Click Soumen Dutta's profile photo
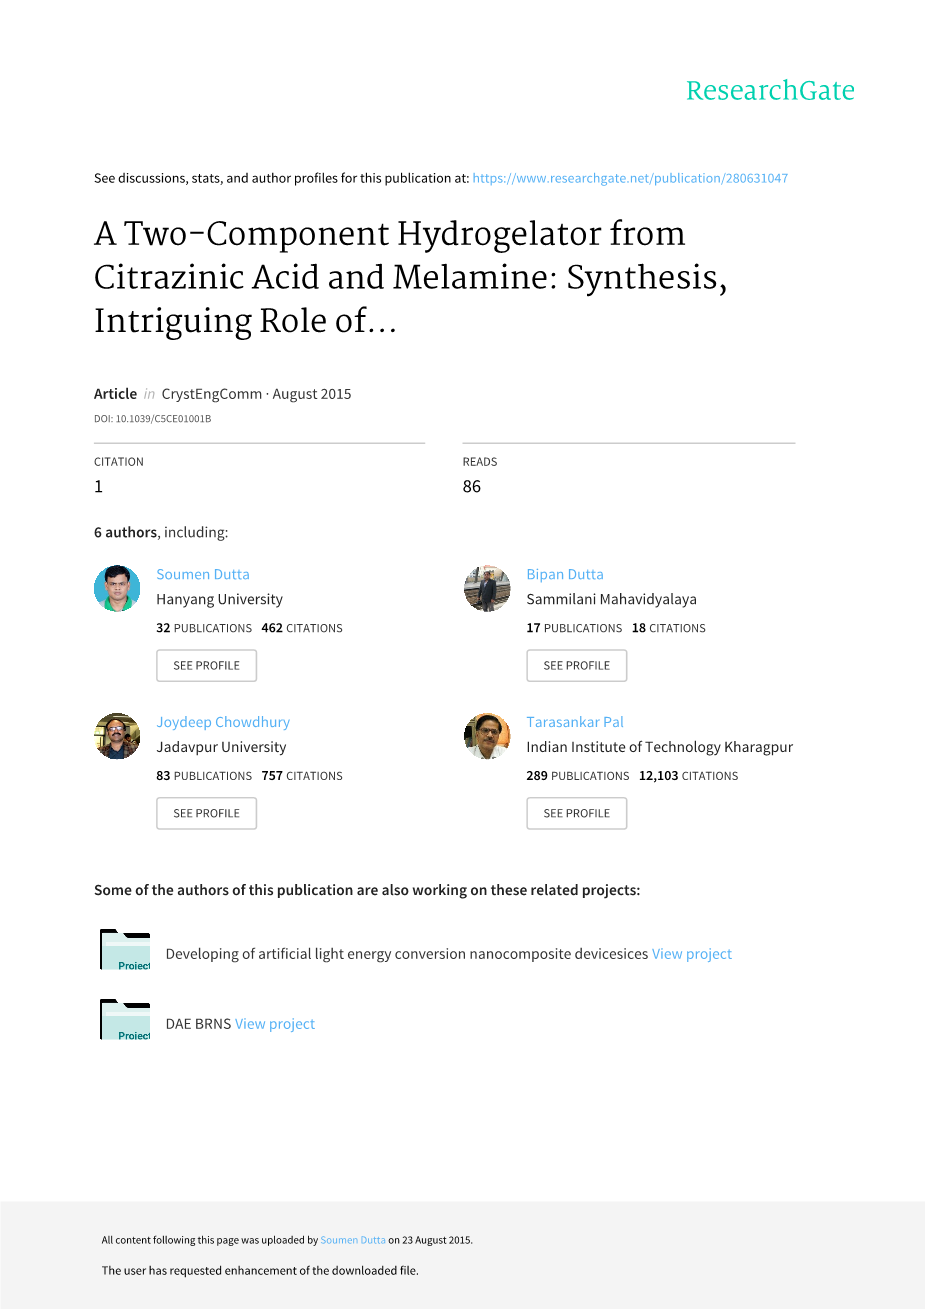 click(117, 588)
